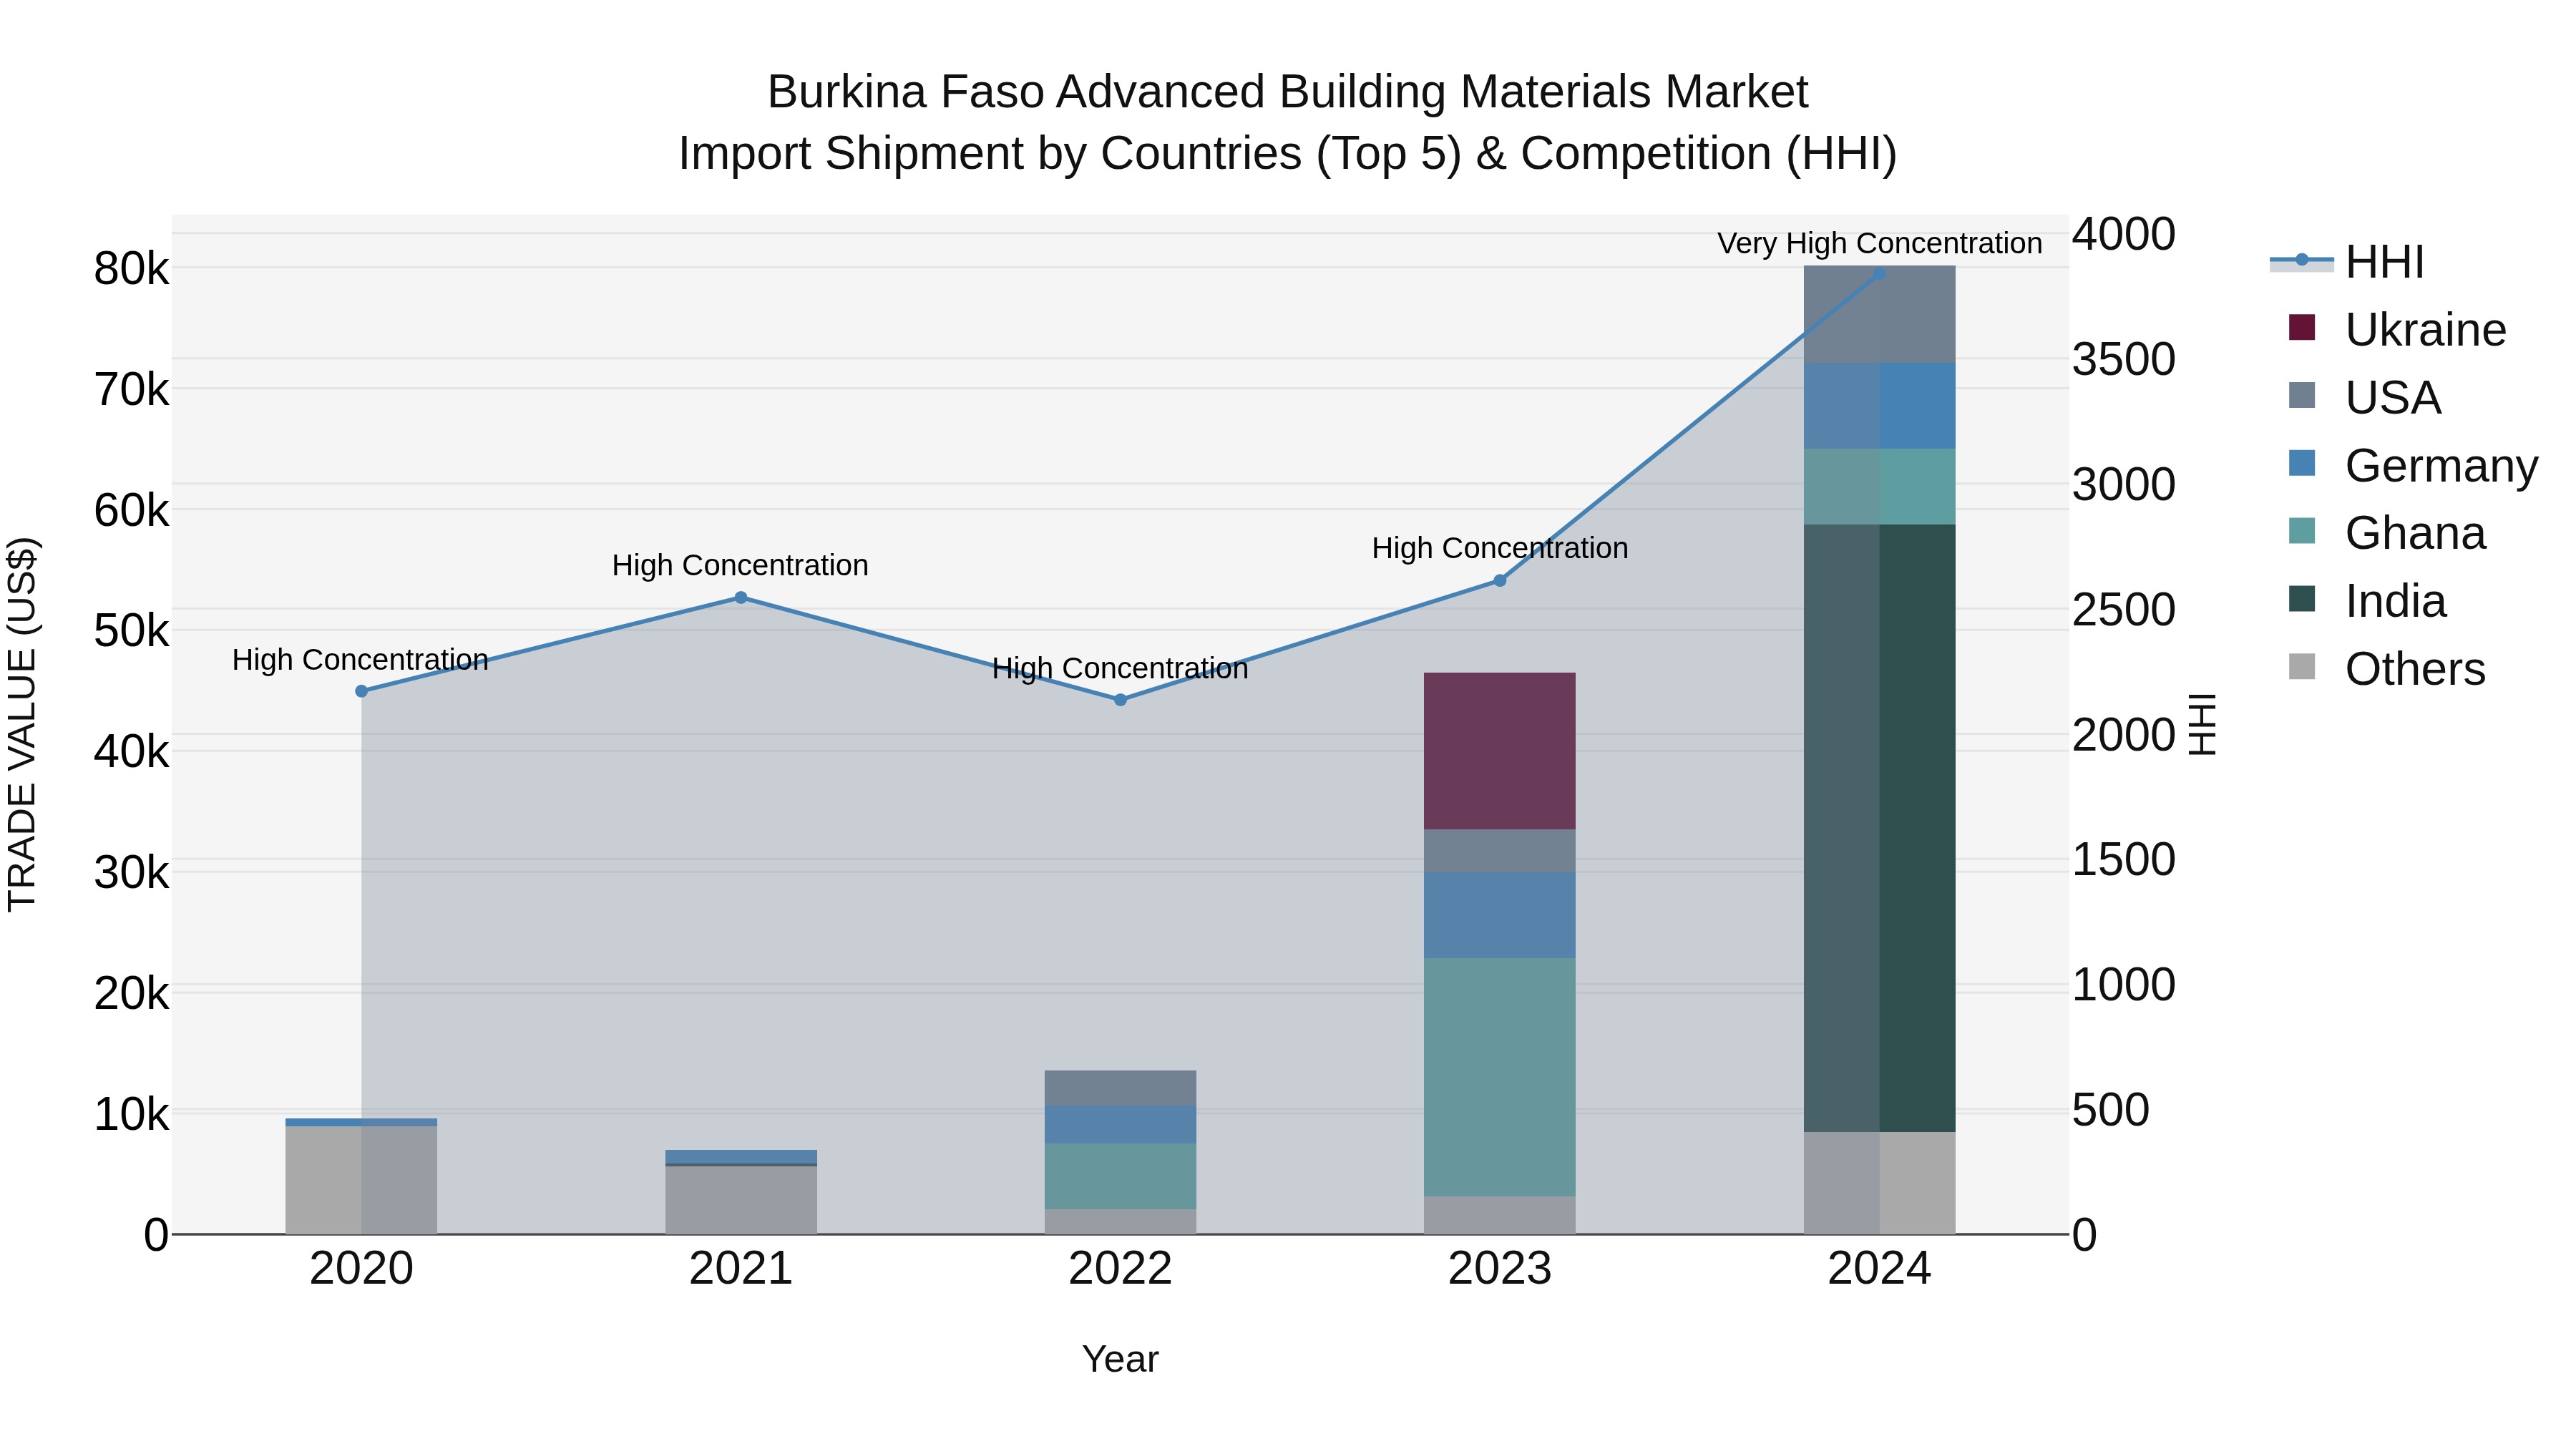Image resolution: width=2576 pixels, height=1449 pixels.
Task: Select the Others bar segment in 2021
Action: (741, 1200)
